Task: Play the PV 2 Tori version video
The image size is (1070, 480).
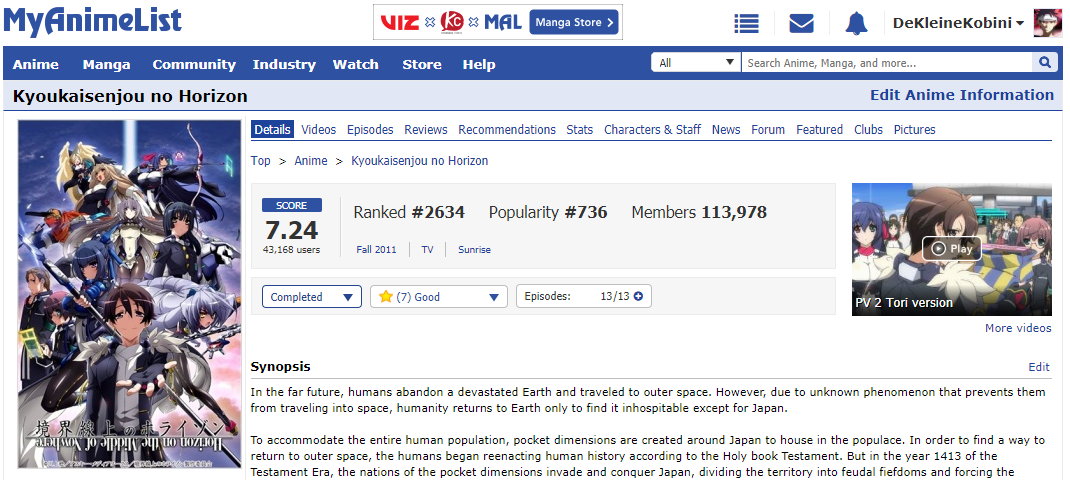Action: [x=951, y=248]
